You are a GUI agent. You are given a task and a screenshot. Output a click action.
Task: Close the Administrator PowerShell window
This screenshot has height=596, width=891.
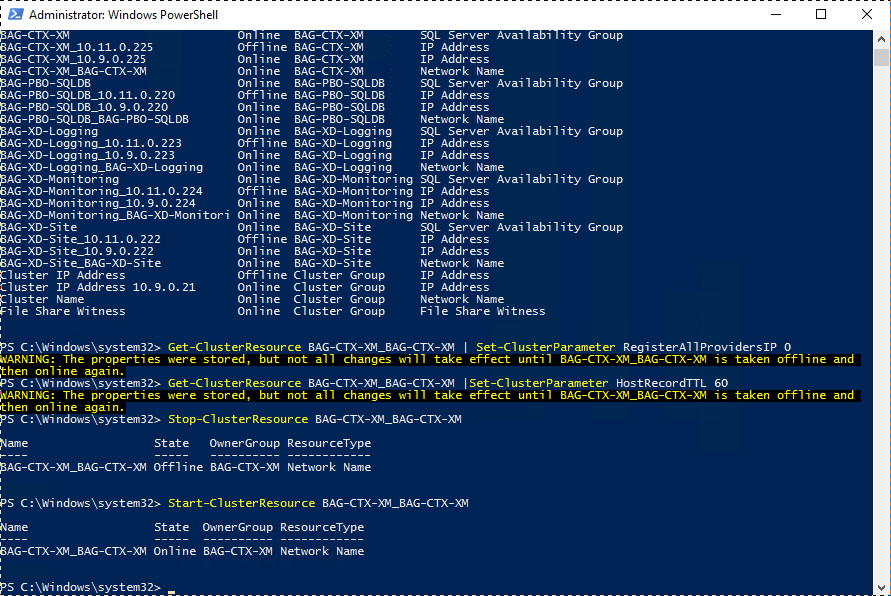(867, 15)
